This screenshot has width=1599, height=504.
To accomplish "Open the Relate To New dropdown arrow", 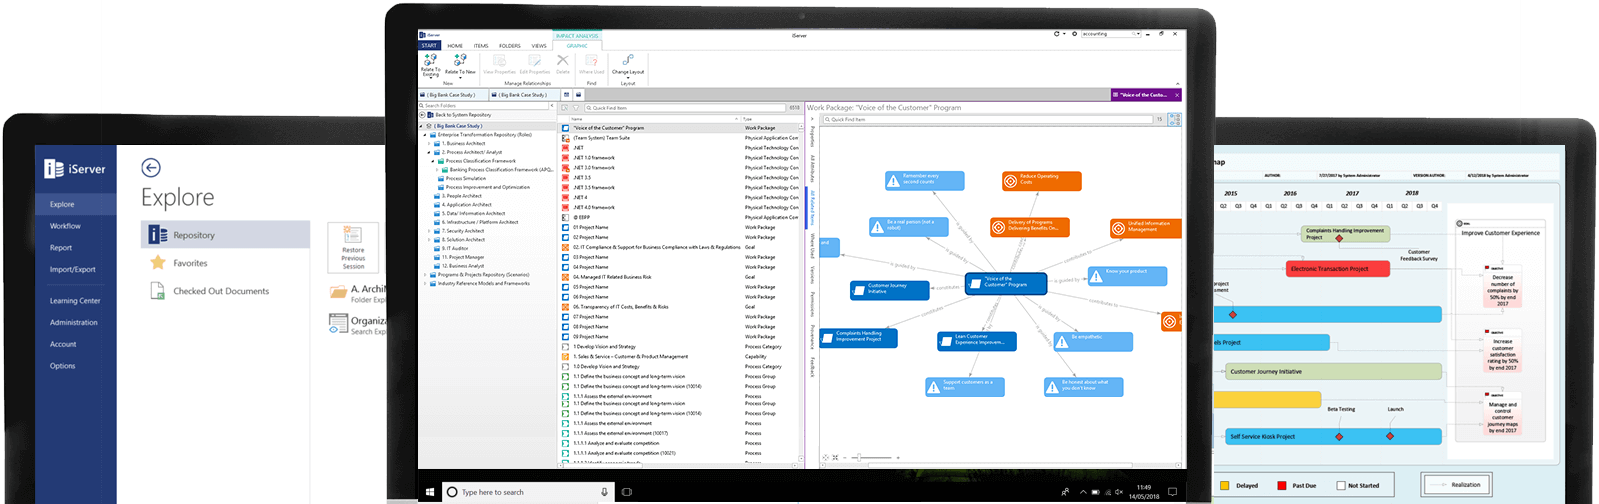I will click(x=460, y=77).
